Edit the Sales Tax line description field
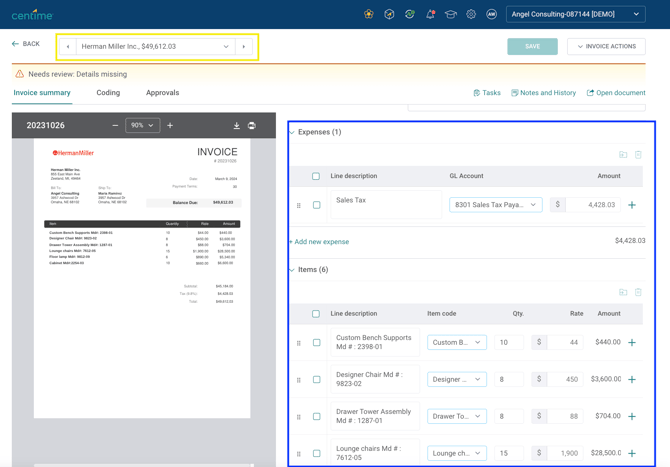Image resolution: width=670 pixels, height=467 pixels. (386, 205)
